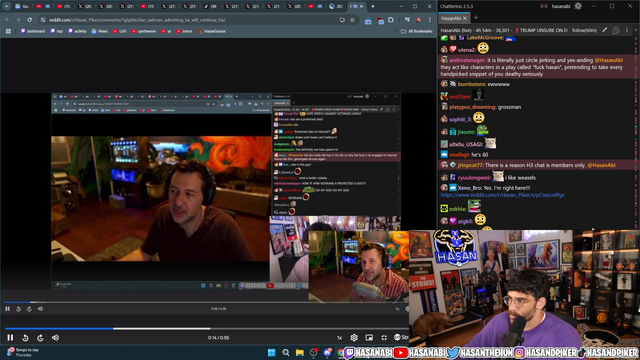Toggle fullscreen on the Reddit video
This screenshot has height=360, width=640.
click(384, 338)
